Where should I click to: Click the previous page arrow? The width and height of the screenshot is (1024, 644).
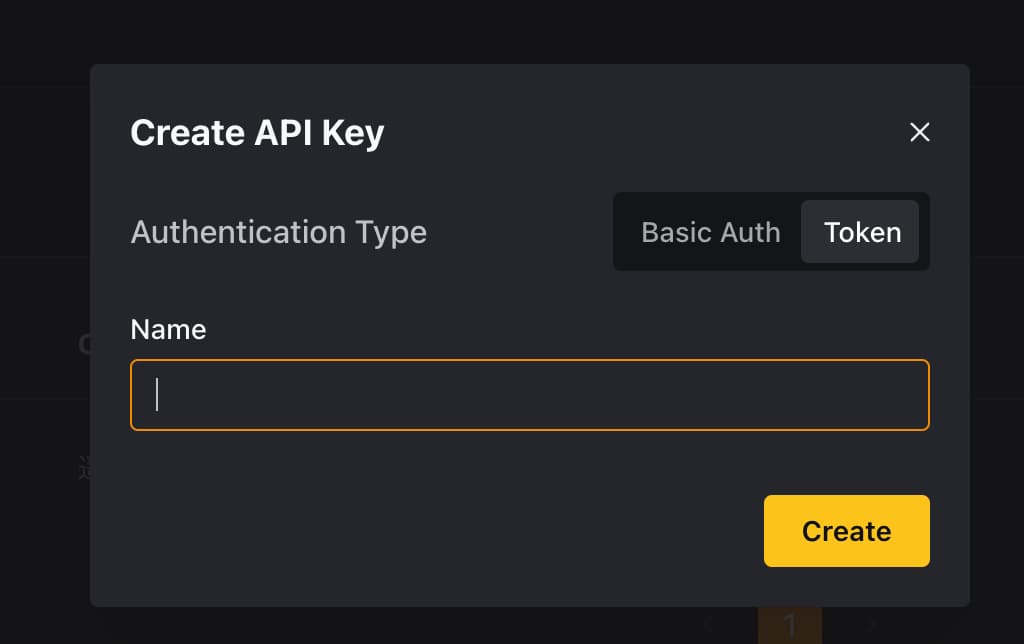(708, 625)
